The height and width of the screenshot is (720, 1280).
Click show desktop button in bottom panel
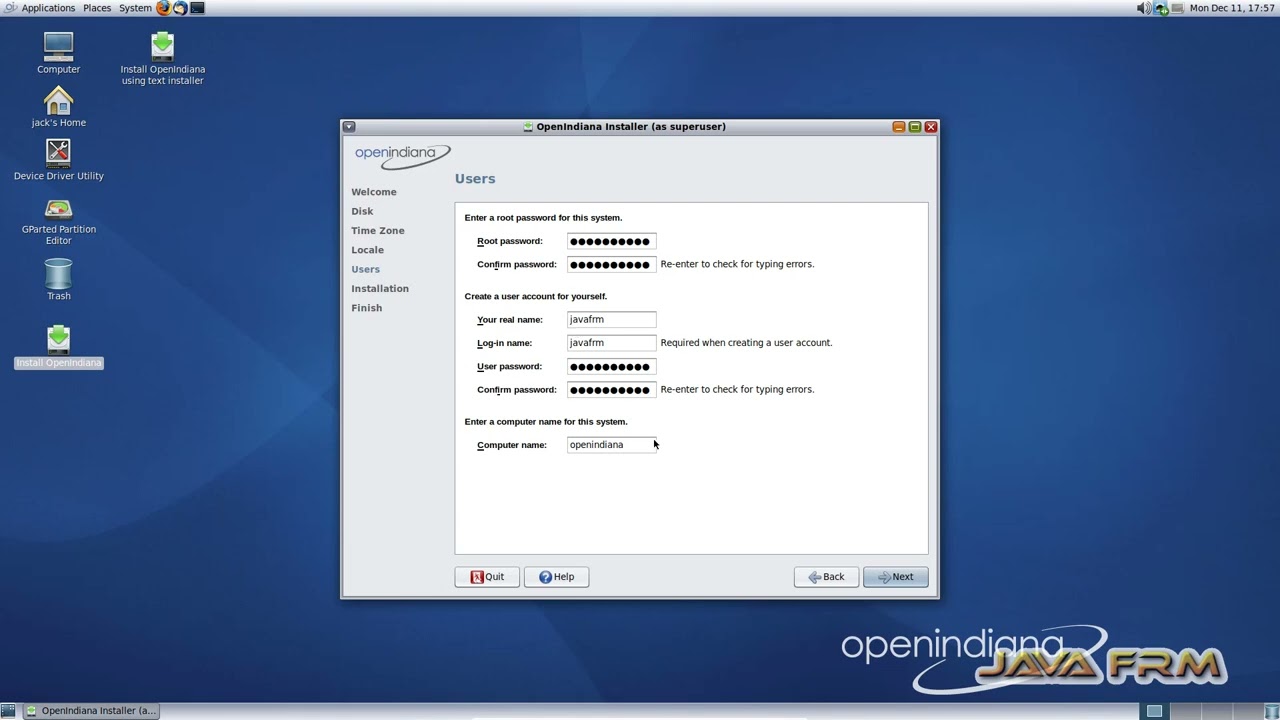(8, 711)
